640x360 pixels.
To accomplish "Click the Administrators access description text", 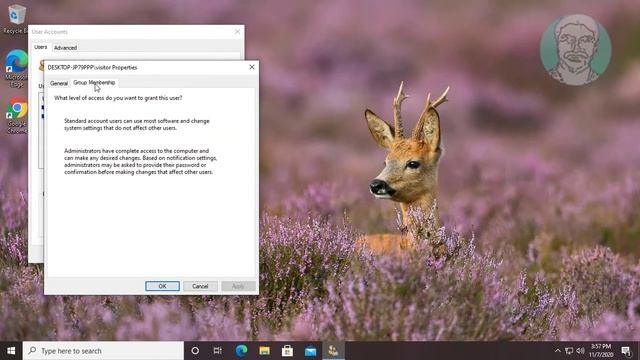I will (140, 161).
